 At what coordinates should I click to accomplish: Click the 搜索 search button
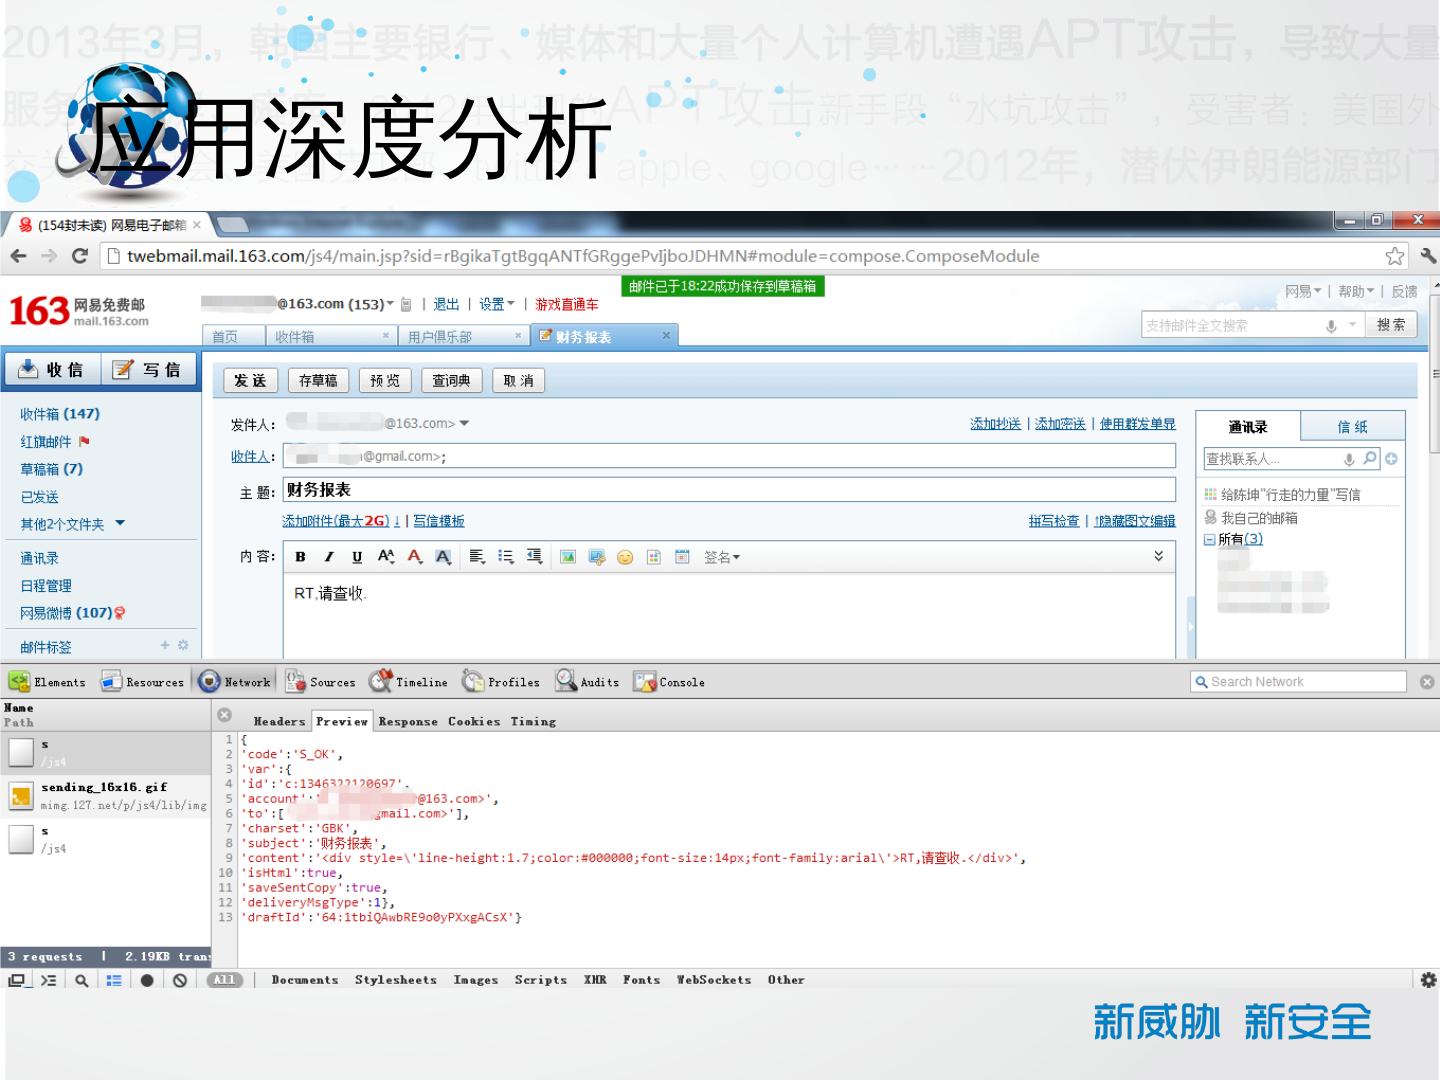tap(1390, 325)
